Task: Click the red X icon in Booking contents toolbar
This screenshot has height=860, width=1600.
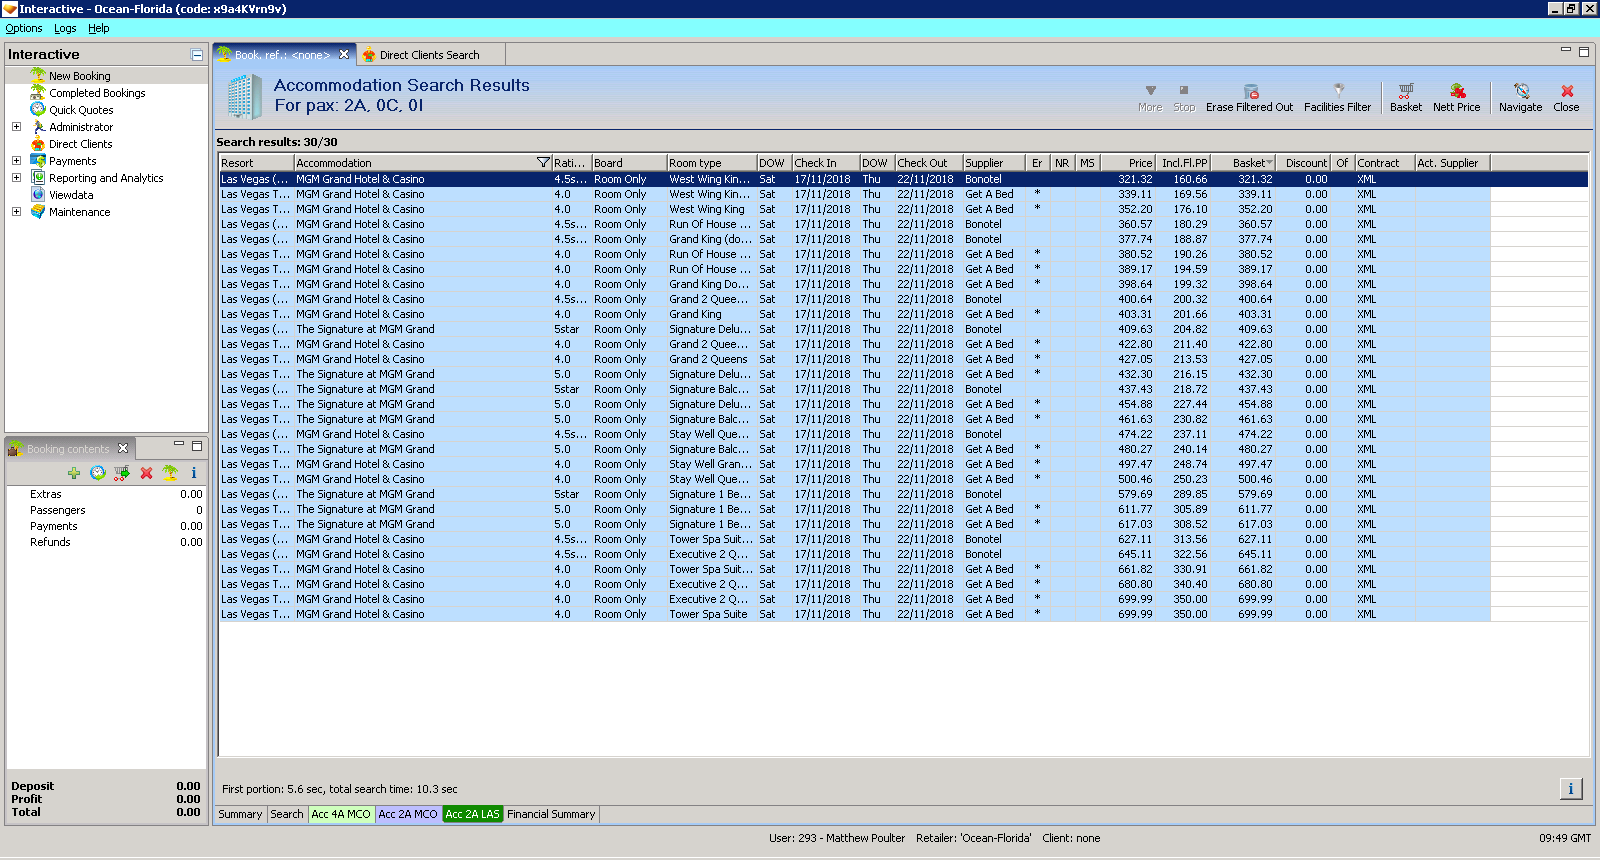Action: 146,473
